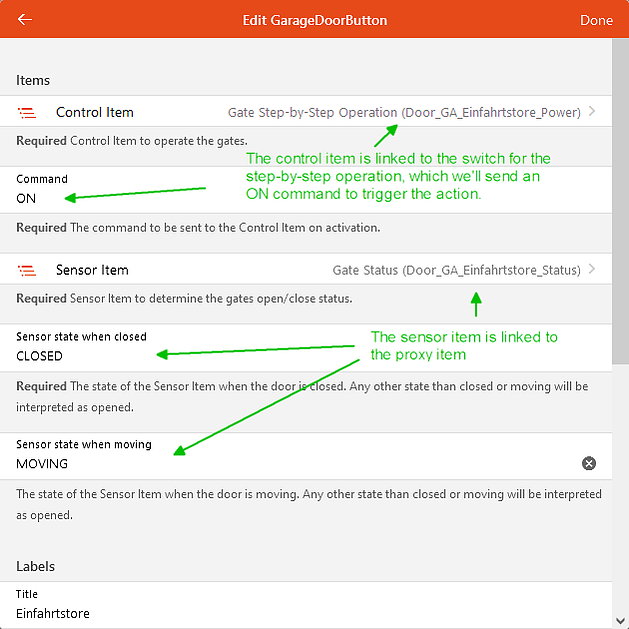Click the scrollbar down arrow
This screenshot has width=629, height=629.
pyautogui.click(x=620, y=621)
